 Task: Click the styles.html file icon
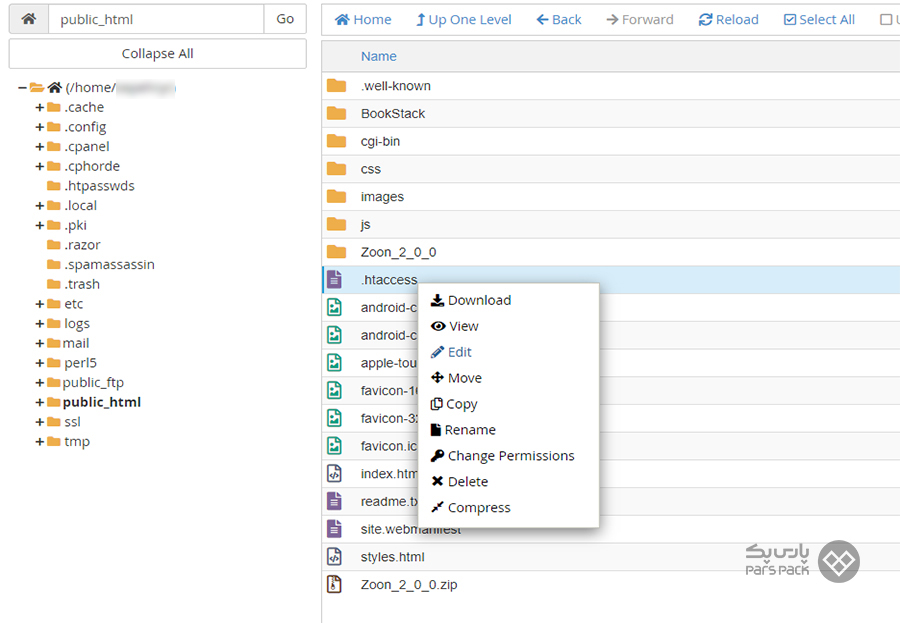pos(334,557)
